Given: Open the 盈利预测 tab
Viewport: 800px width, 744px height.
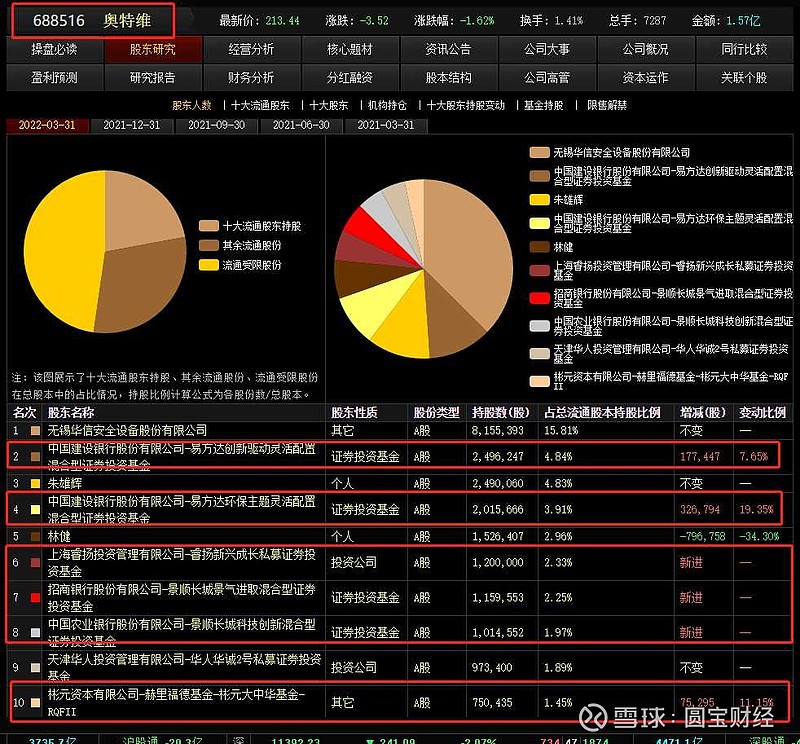Looking at the screenshot, I should [54, 78].
